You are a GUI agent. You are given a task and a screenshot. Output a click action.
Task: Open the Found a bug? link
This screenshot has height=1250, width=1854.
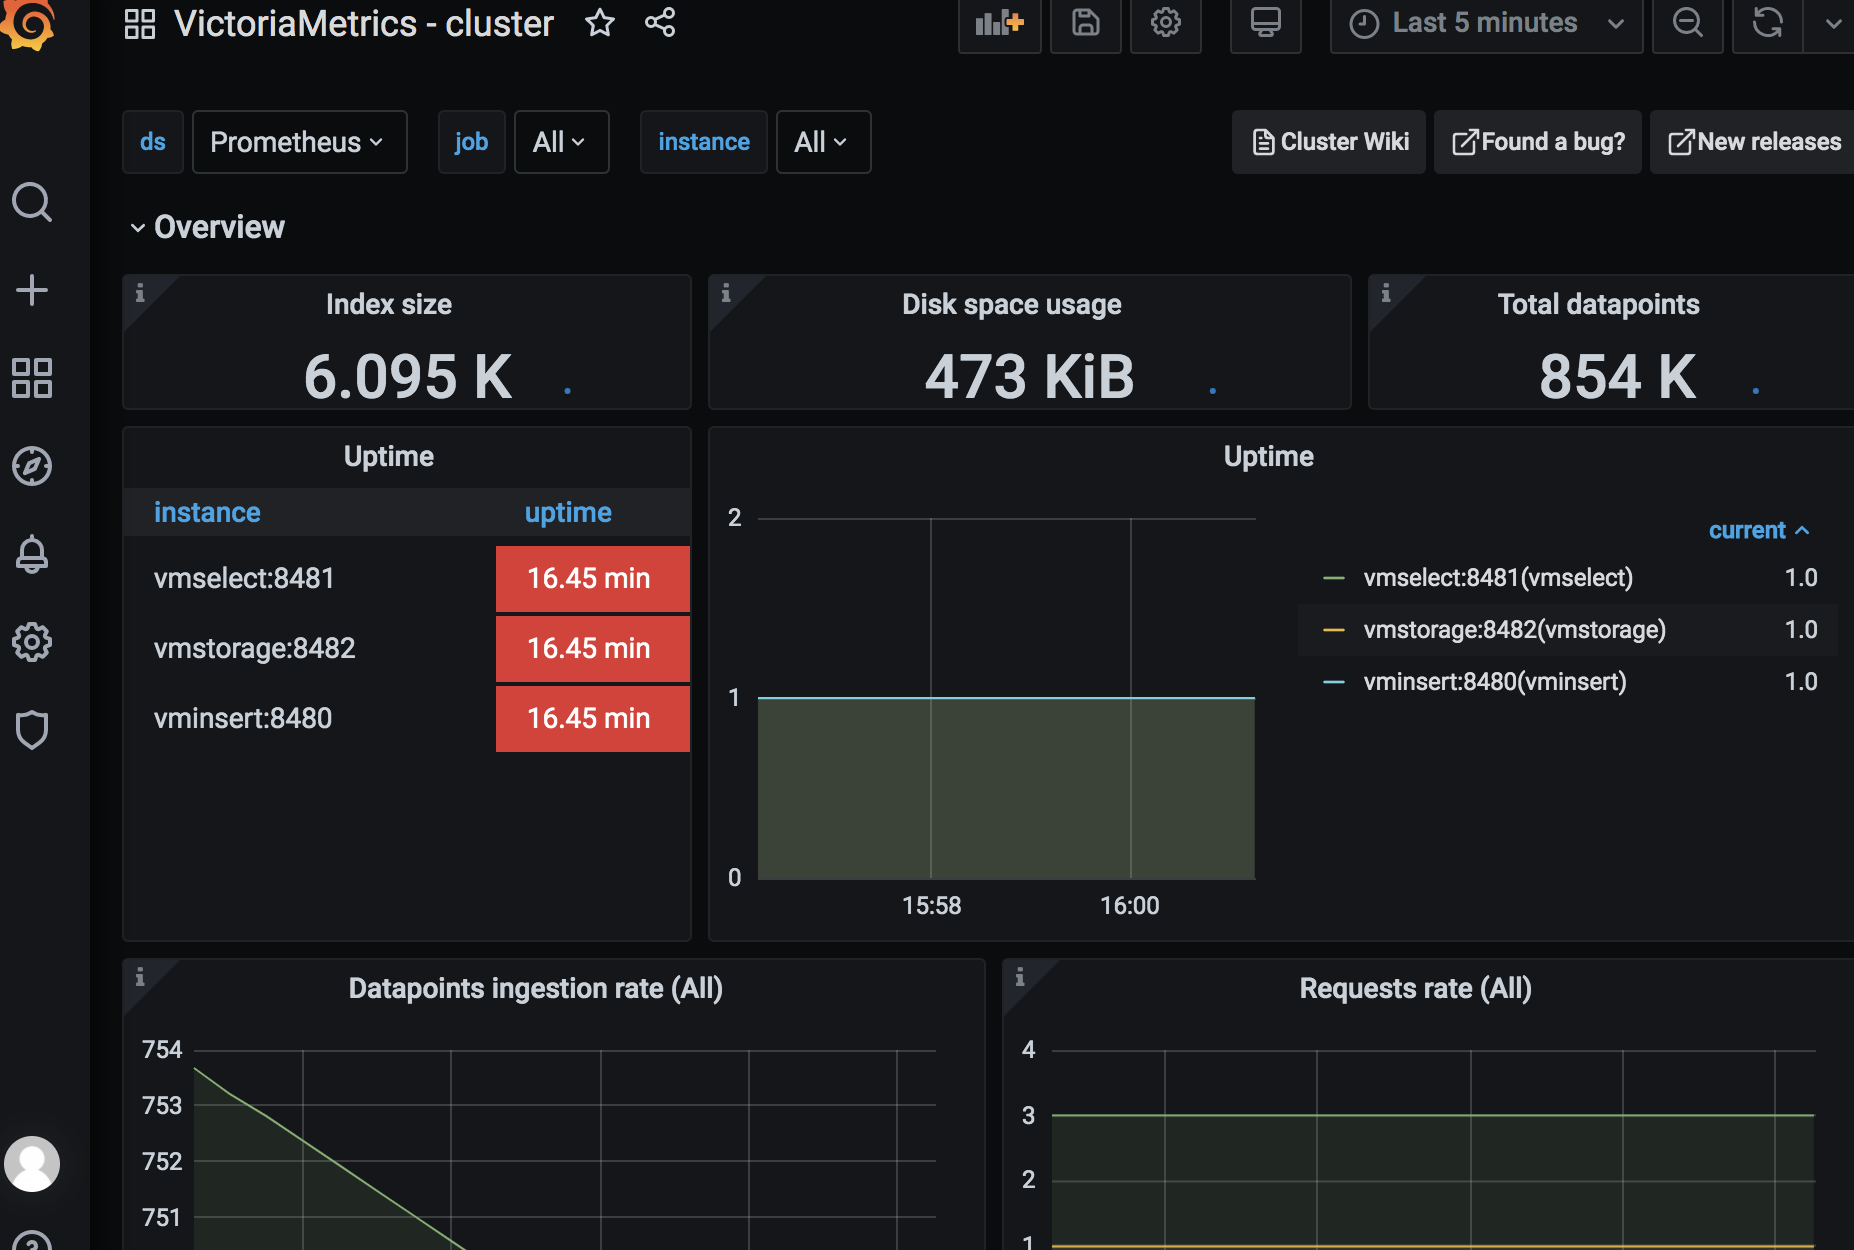pos(1538,142)
